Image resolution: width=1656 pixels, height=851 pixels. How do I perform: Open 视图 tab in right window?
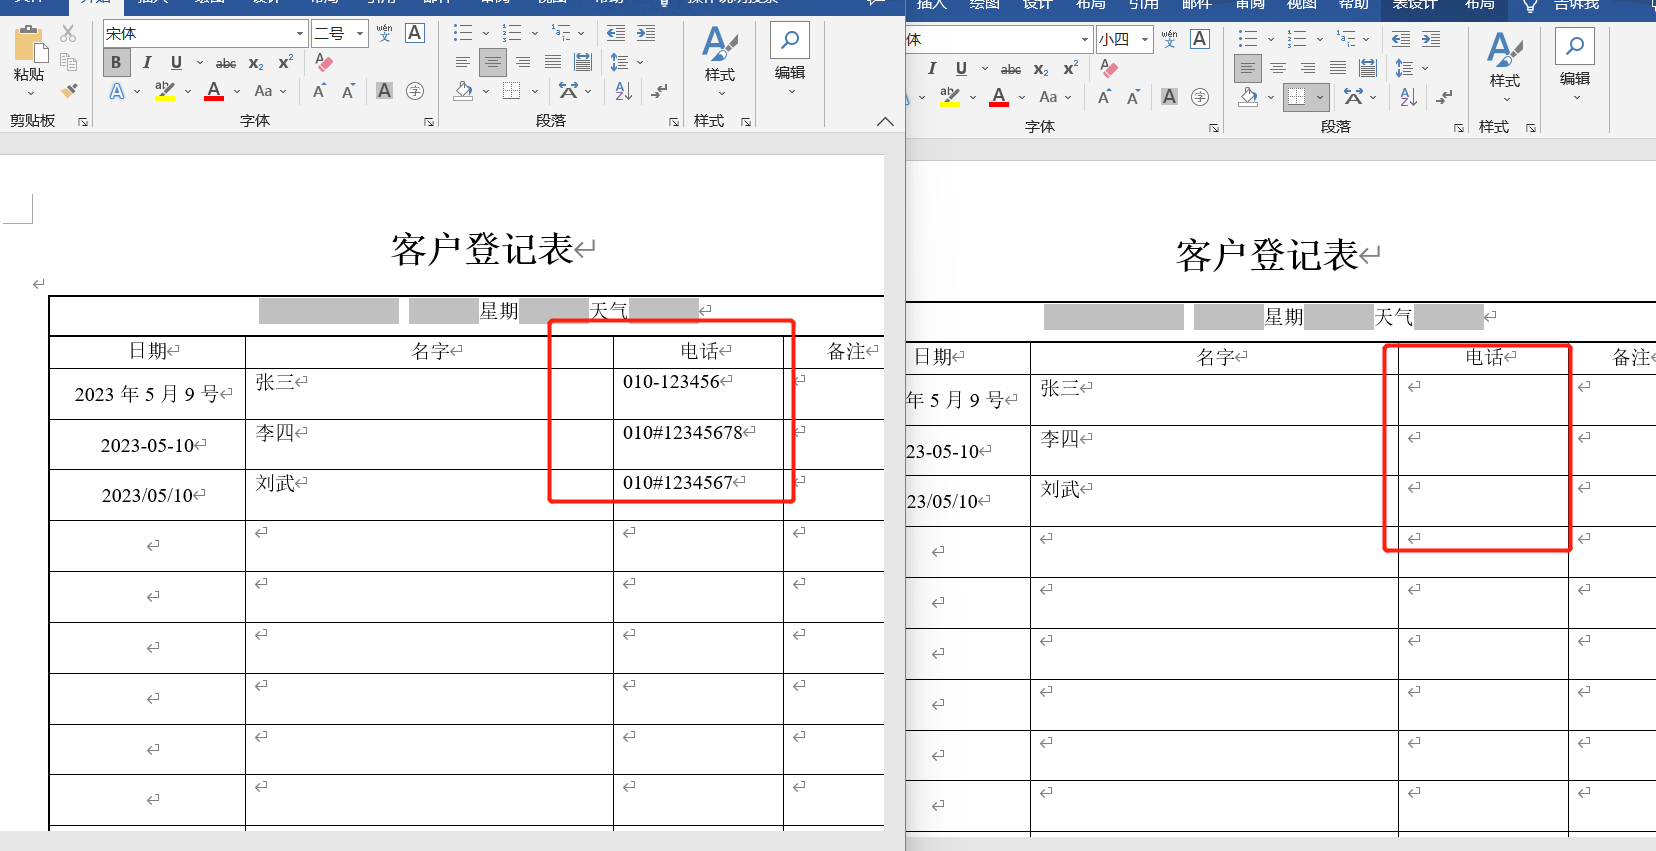pyautogui.click(x=1302, y=5)
